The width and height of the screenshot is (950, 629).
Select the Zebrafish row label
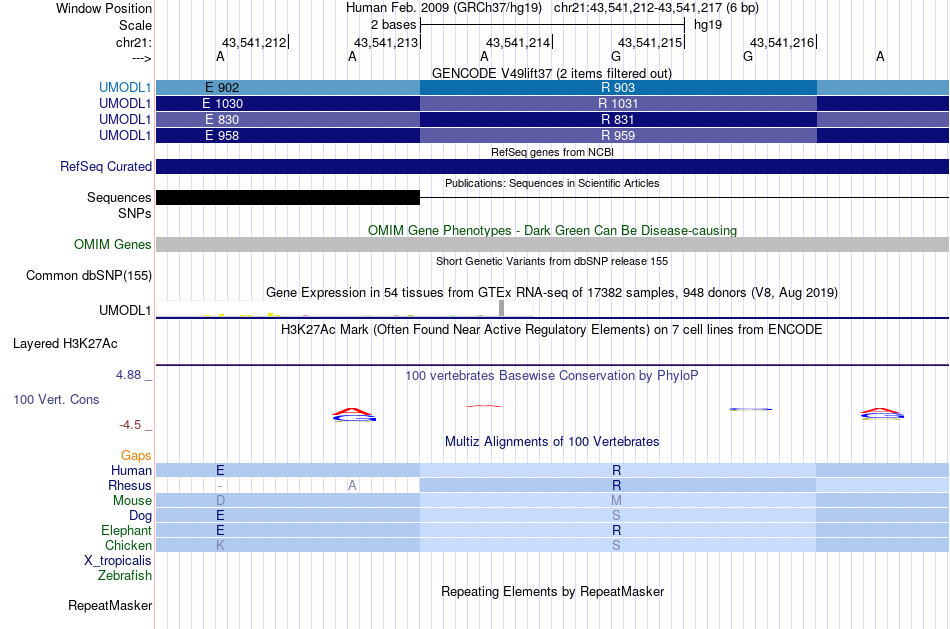click(125, 575)
